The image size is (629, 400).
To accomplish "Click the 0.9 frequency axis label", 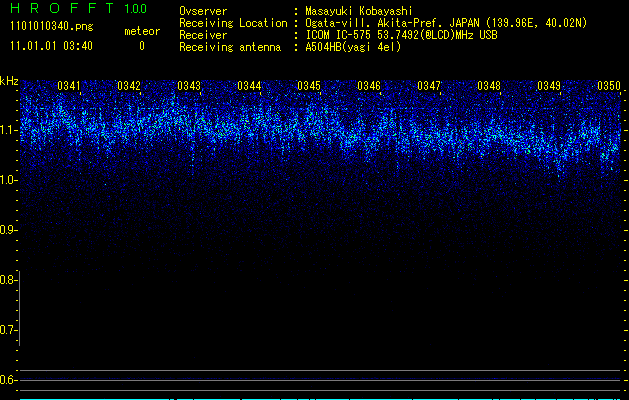I will tap(10, 230).
